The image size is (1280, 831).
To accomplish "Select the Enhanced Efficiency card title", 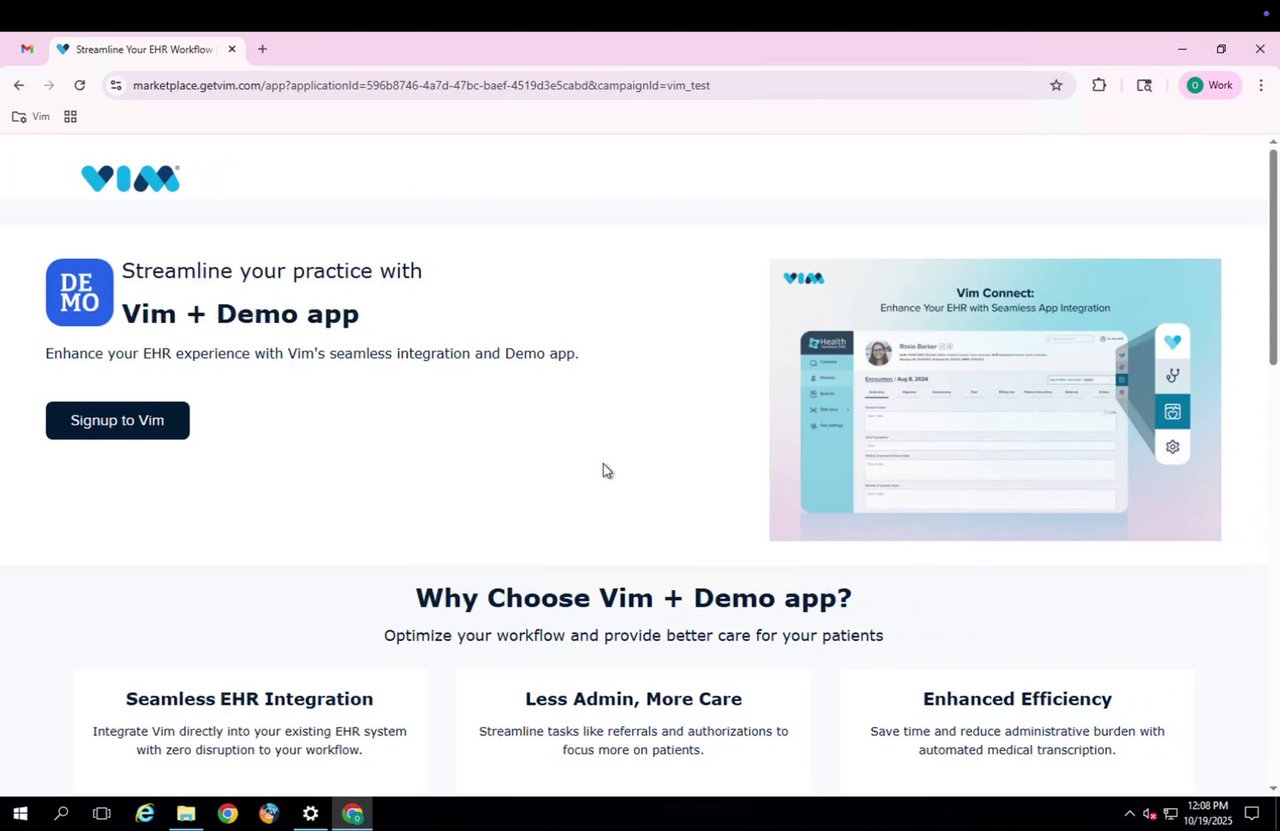I will coord(1017,699).
